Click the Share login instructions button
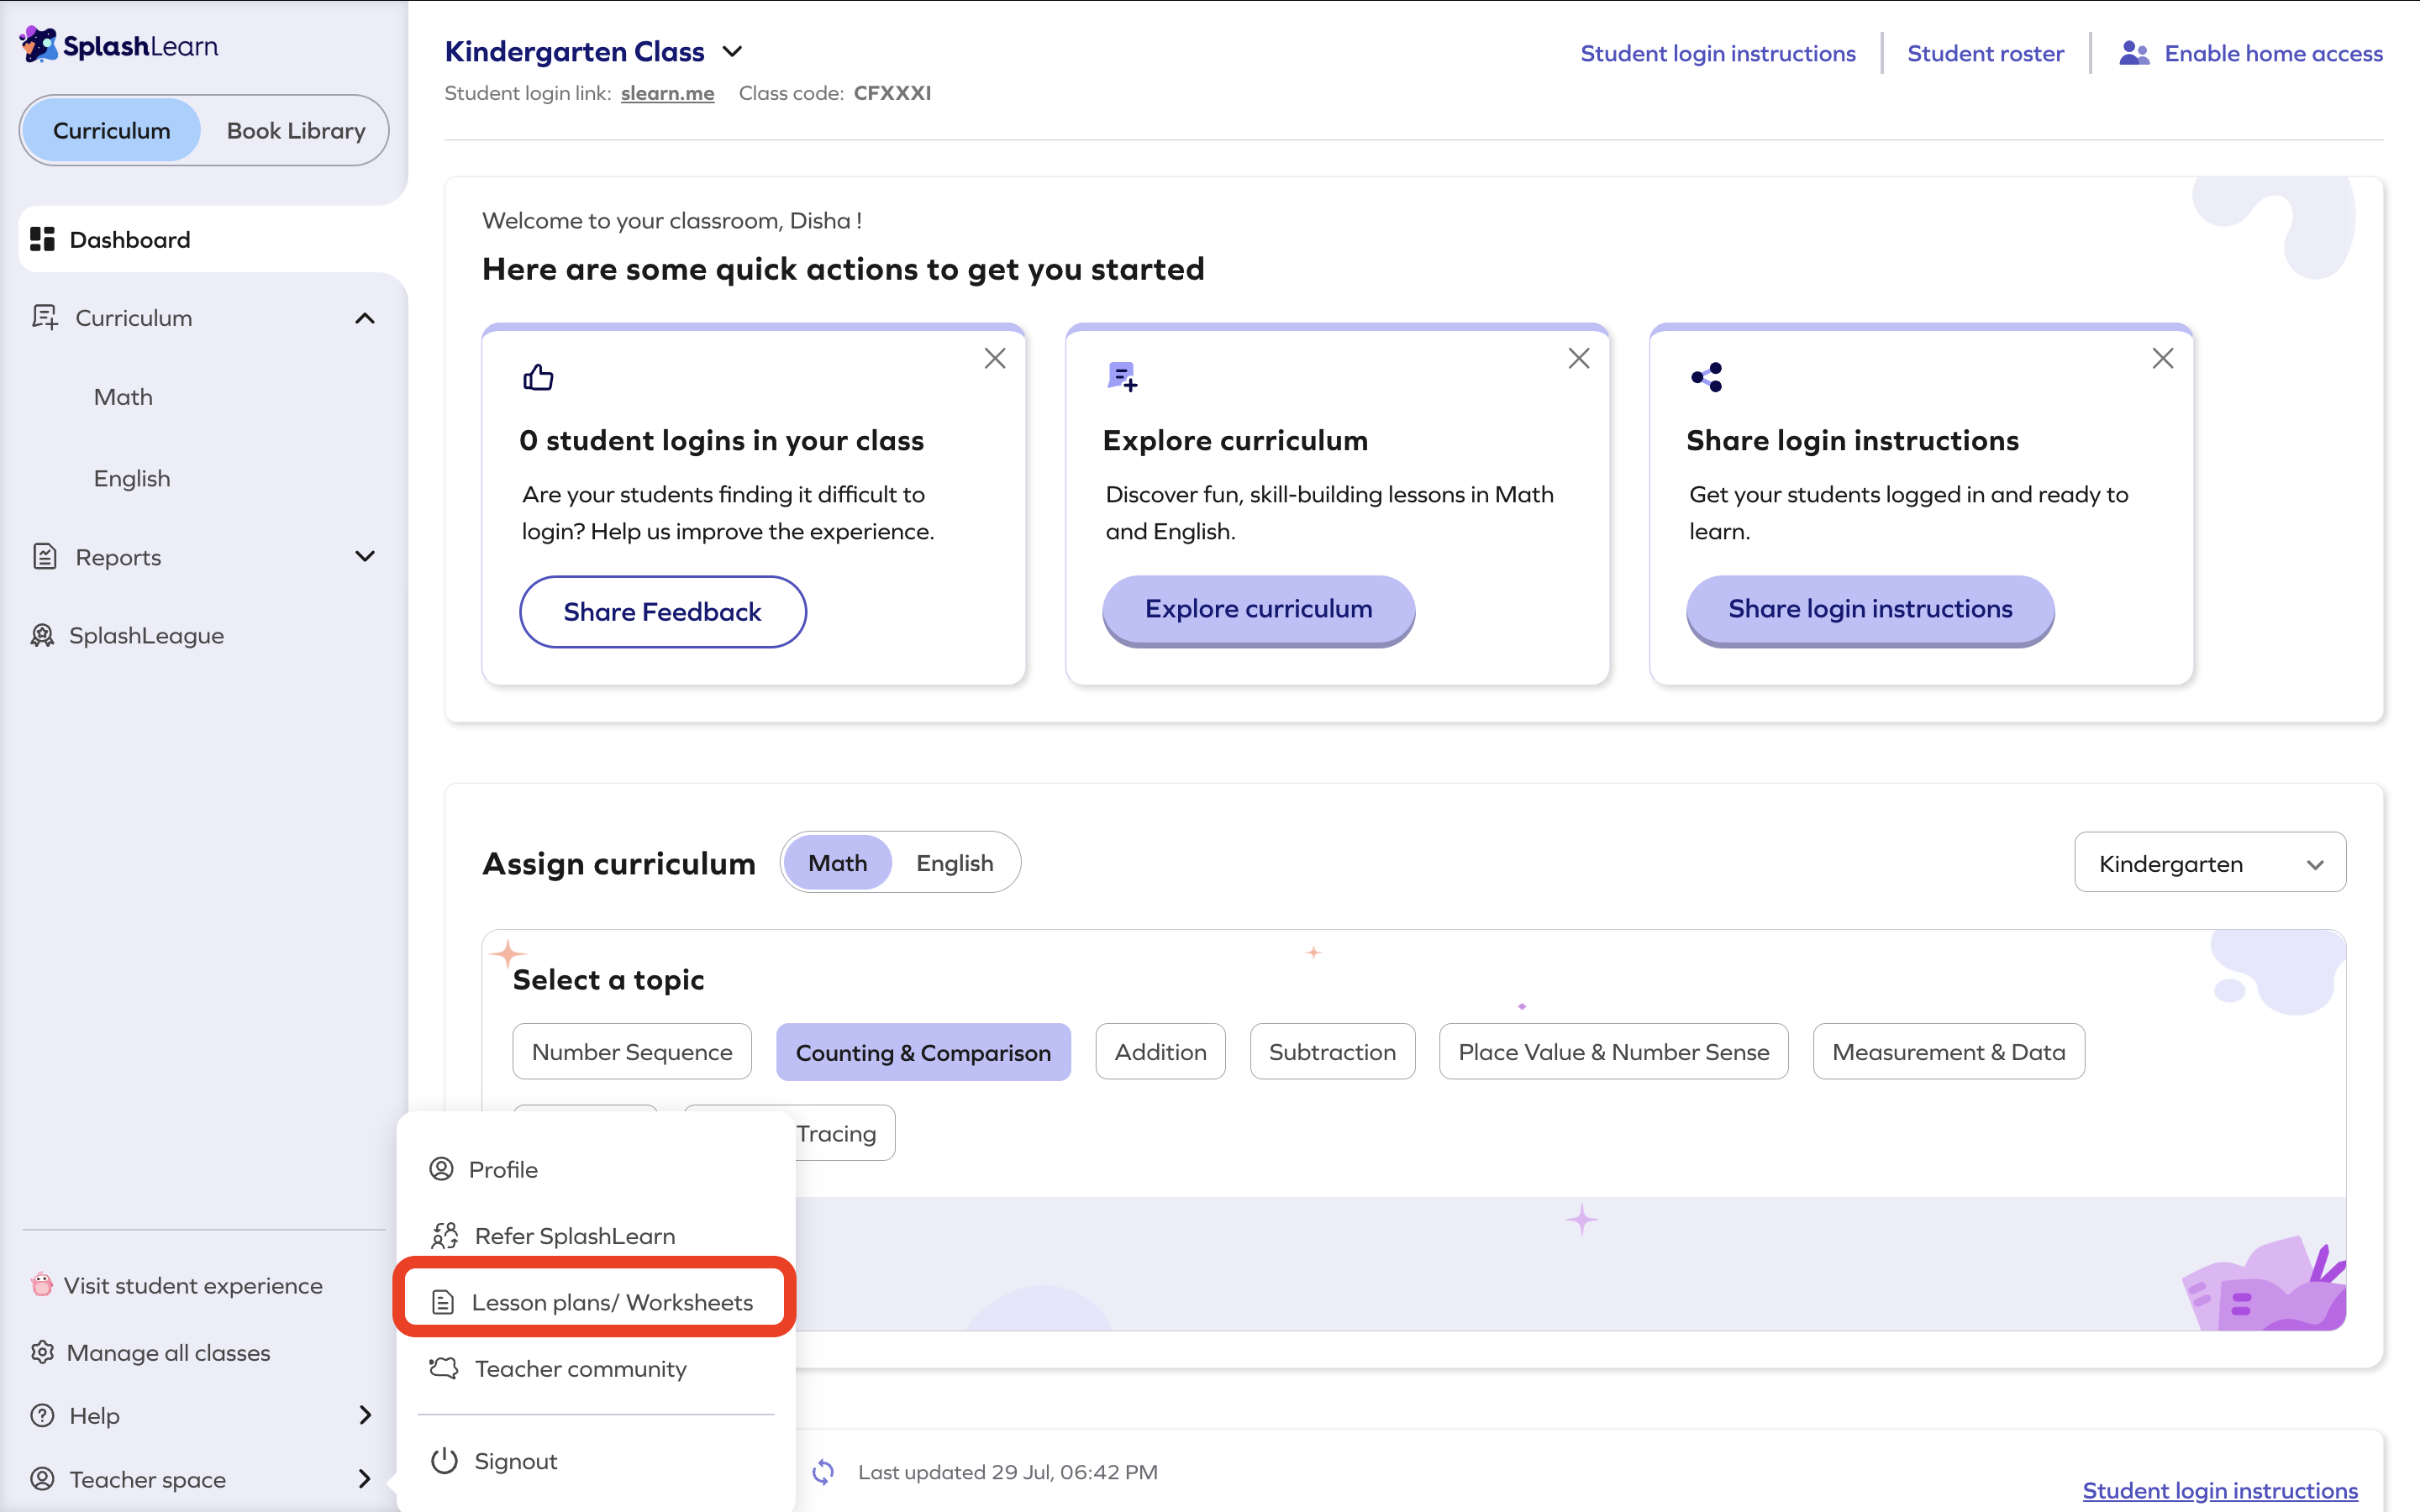The width and height of the screenshot is (2420, 1512). pos(1870,609)
